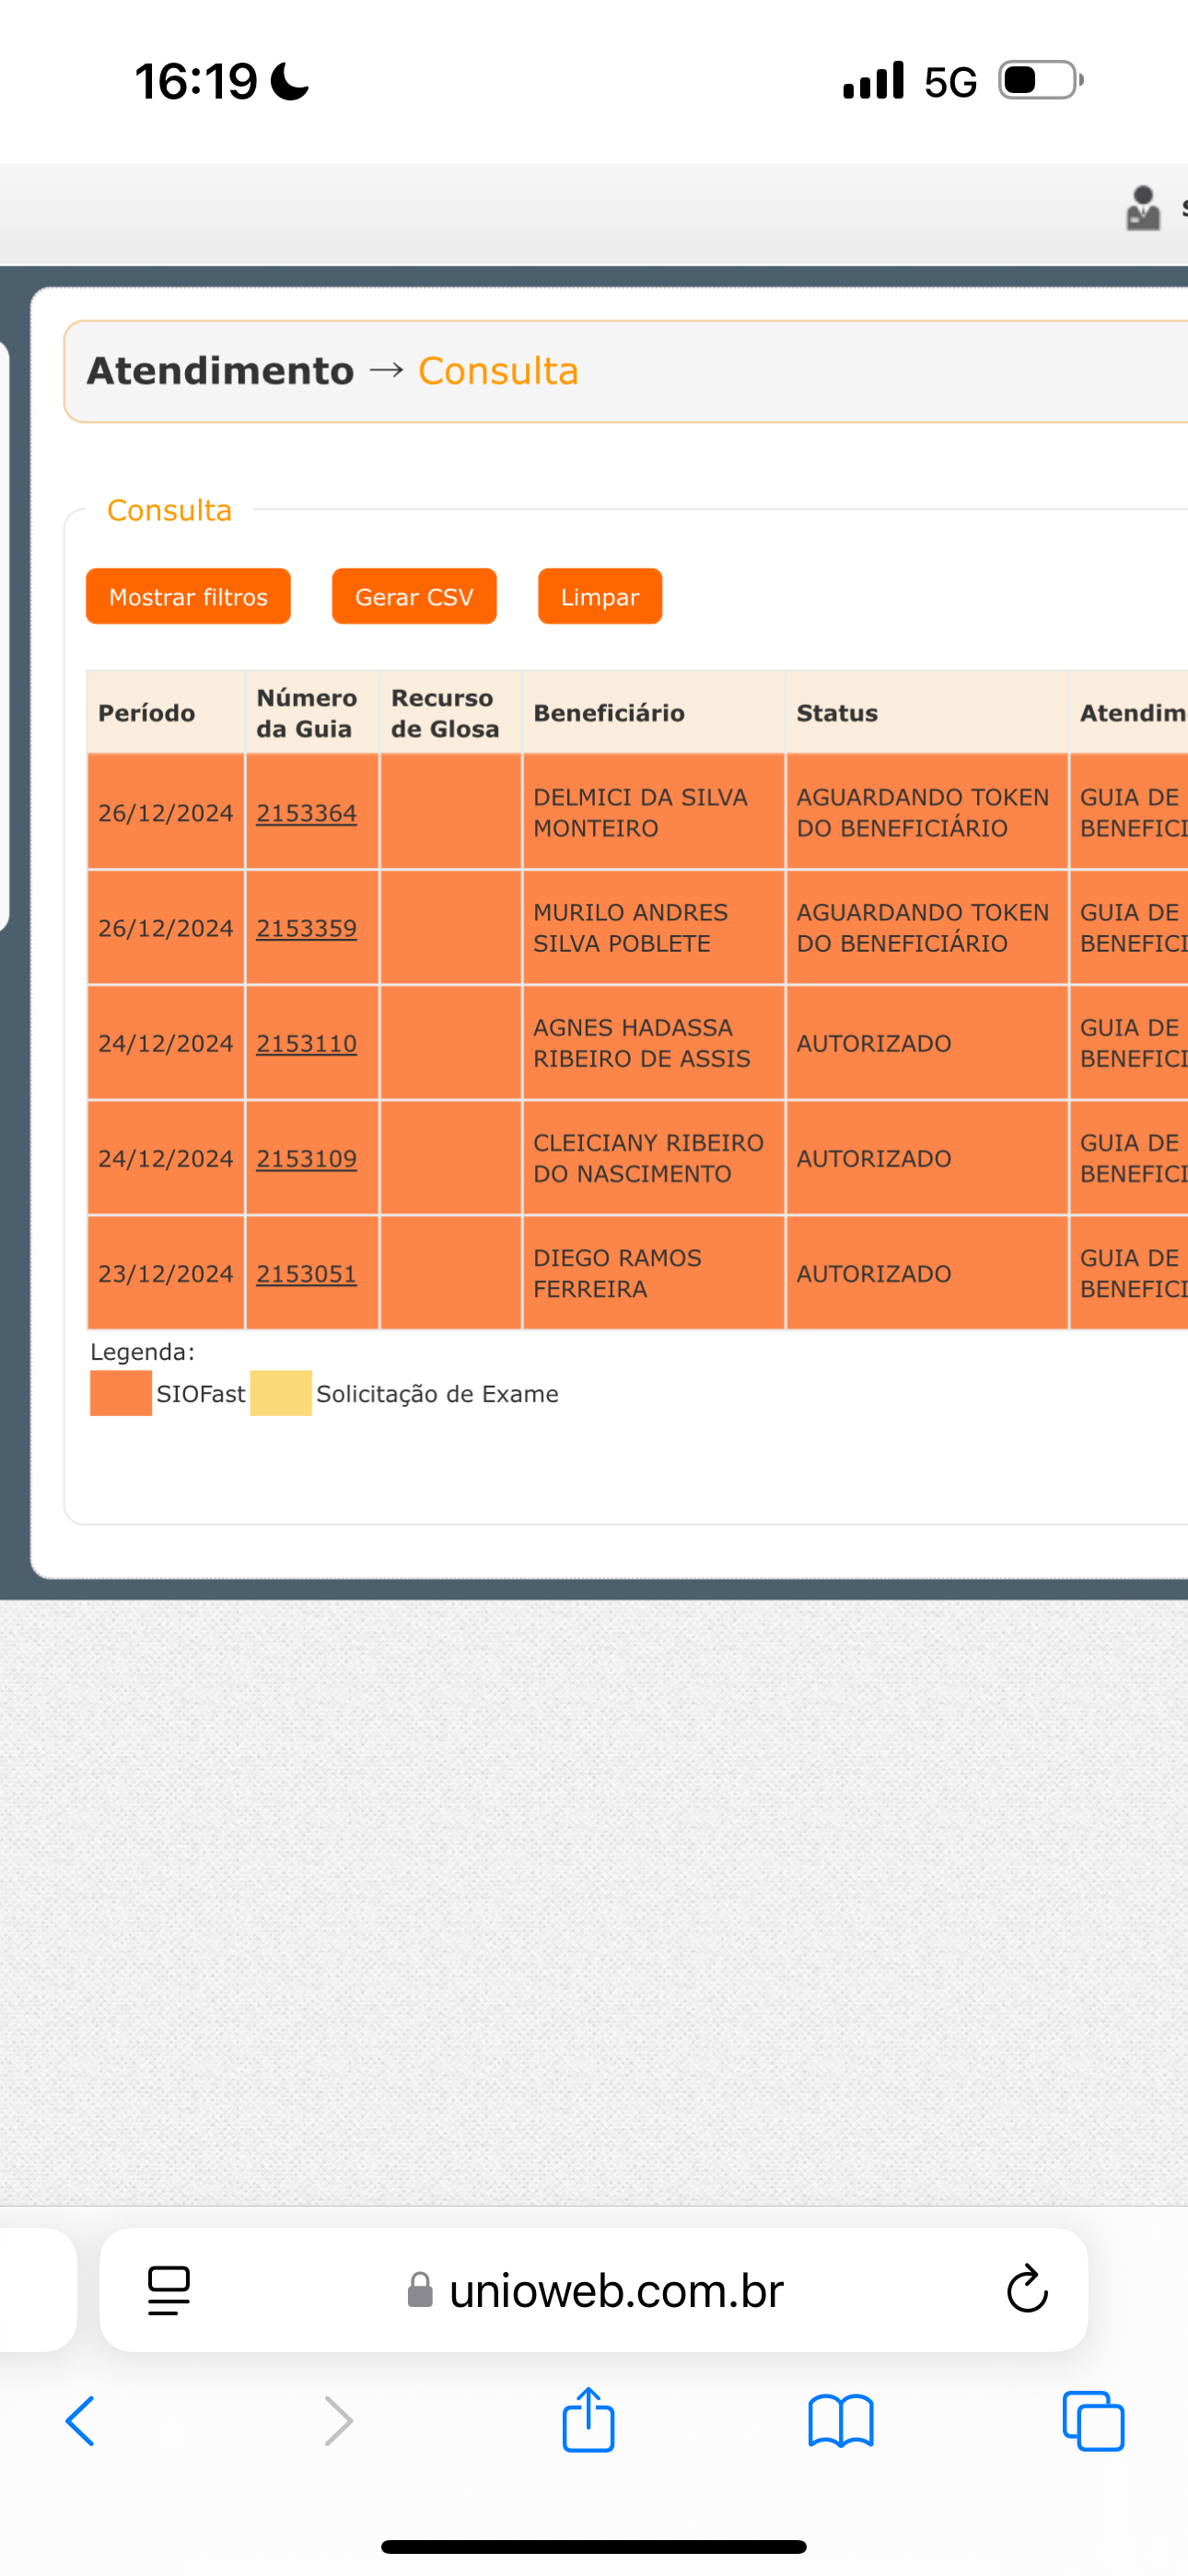
Task: Select beneficiary AGNES HADASSA RIBEIRO DE ASSIS
Action: [x=641, y=1043]
